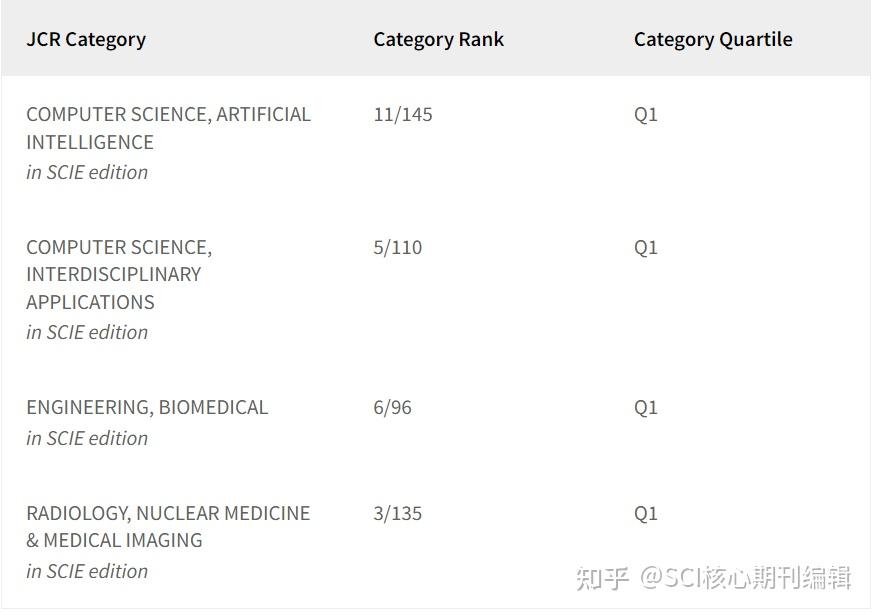Click the JCR Category column header
Image resolution: width=873 pixels, height=612 pixels.
86,40
